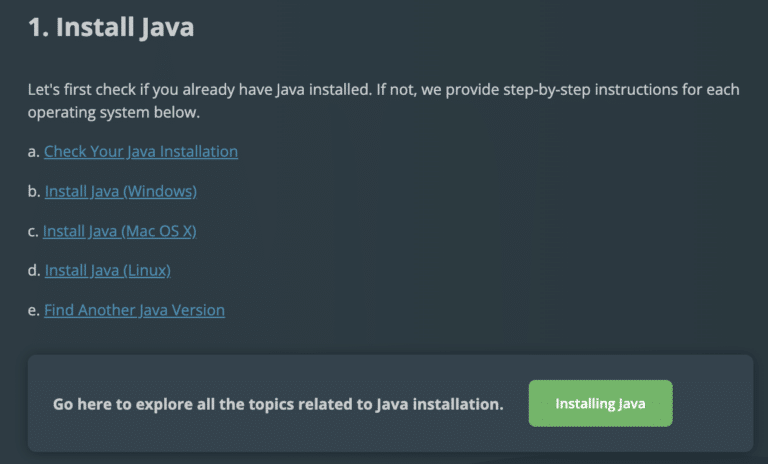The width and height of the screenshot is (768, 464).
Task: Click the "b." list marker
Action: [x=34, y=191]
